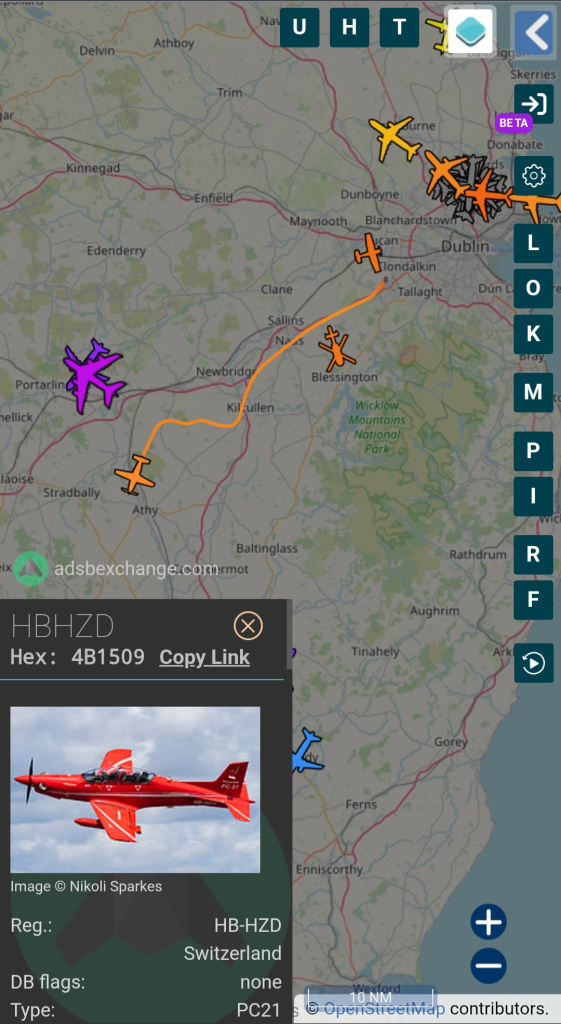The width and height of the screenshot is (561, 1024).
Task: Toggle the T button at the top
Action: point(399,27)
